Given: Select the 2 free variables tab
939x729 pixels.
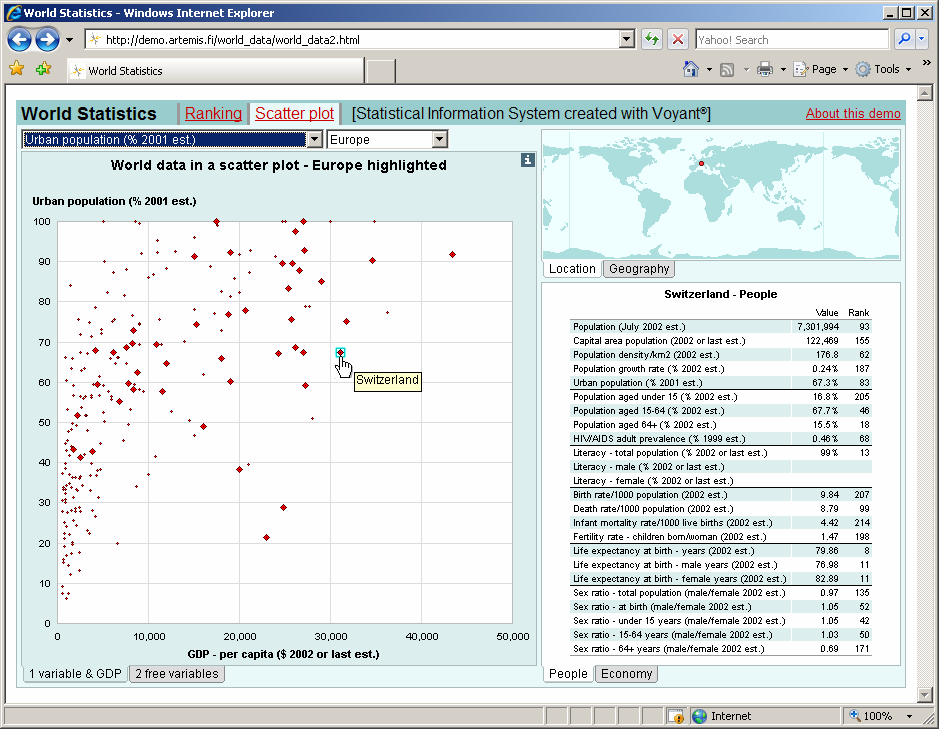Looking at the screenshot, I should point(177,674).
